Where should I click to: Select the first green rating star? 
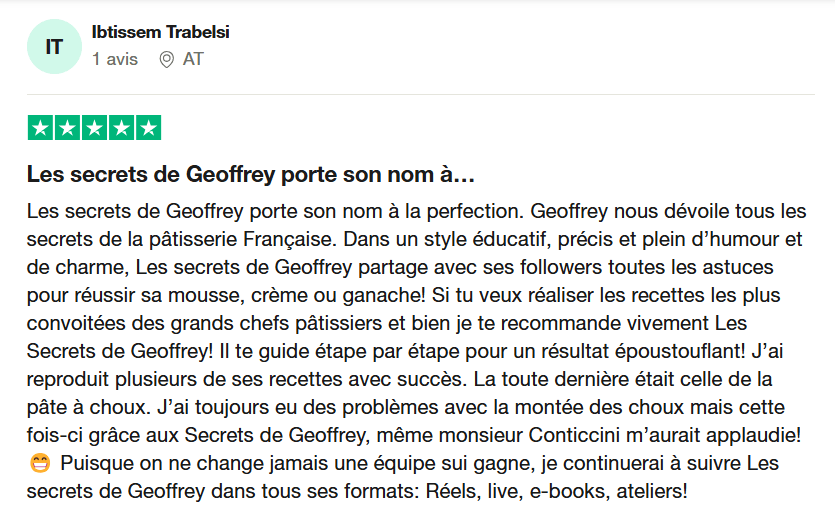coord(40,128)
